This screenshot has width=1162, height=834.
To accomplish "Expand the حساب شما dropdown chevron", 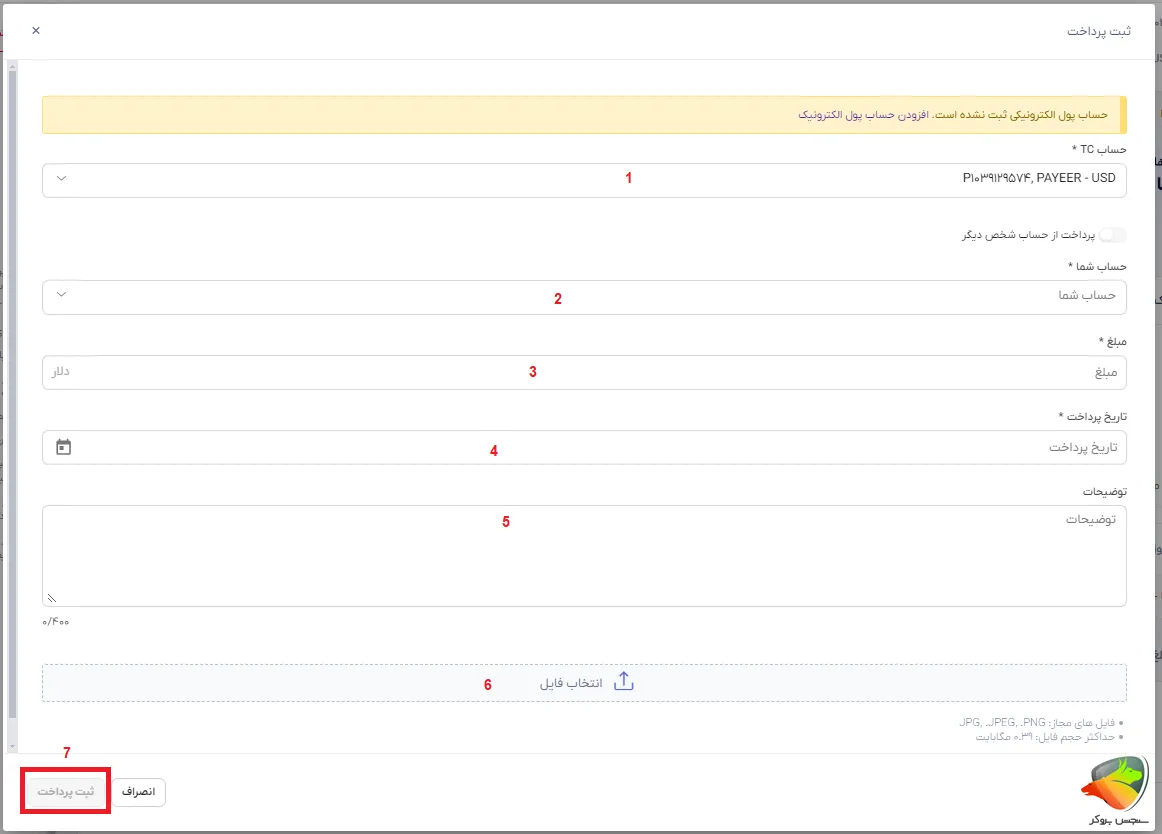I will (62, 295).
